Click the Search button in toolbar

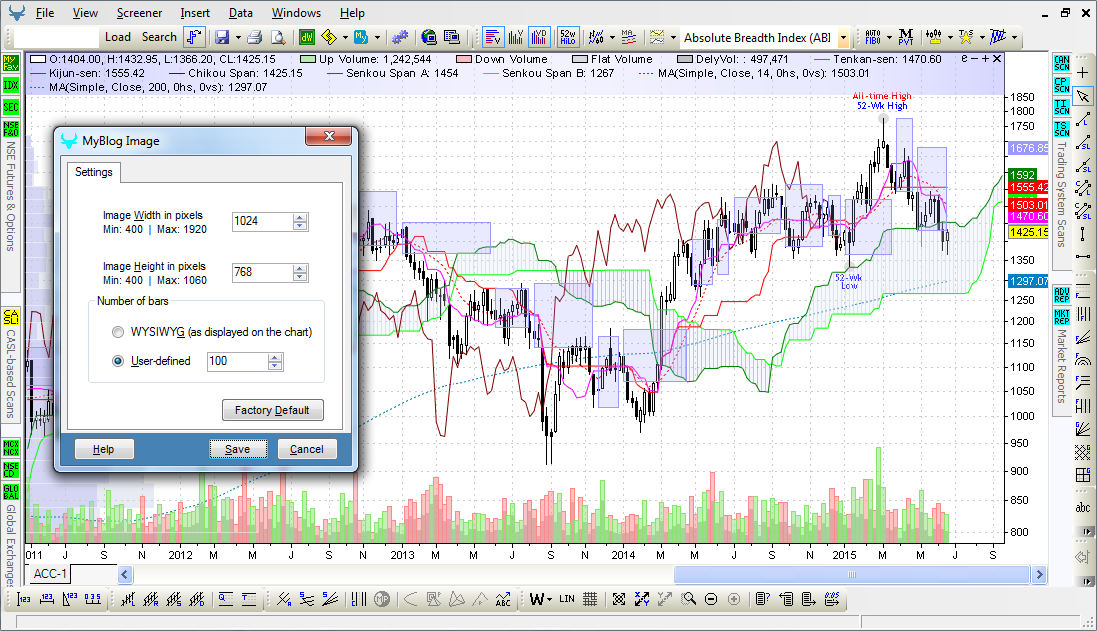click(x=159, y=37)
